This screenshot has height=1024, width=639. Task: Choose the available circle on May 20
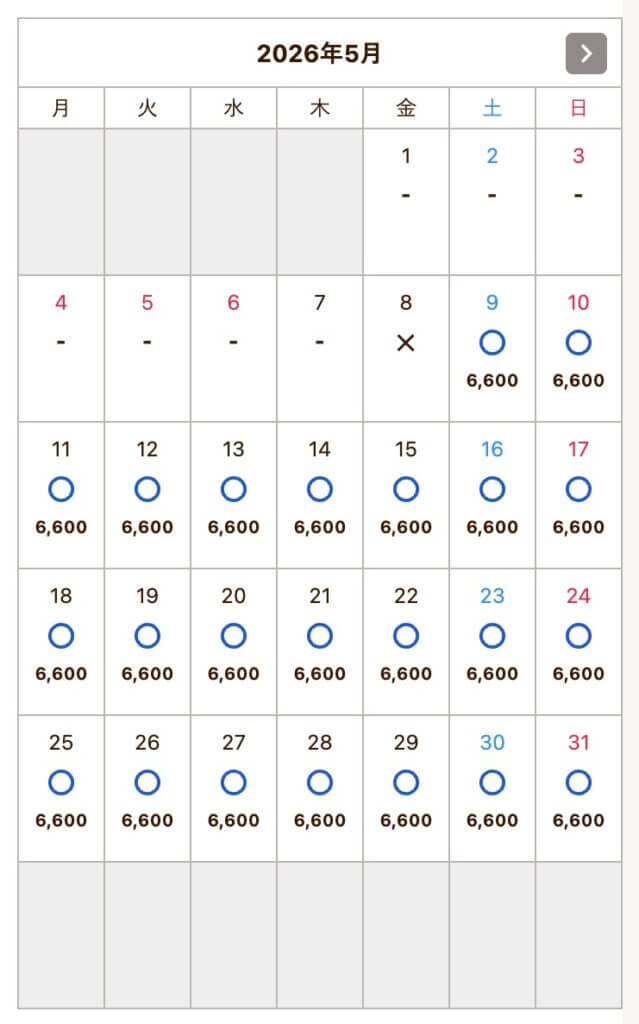click(233, 636)
